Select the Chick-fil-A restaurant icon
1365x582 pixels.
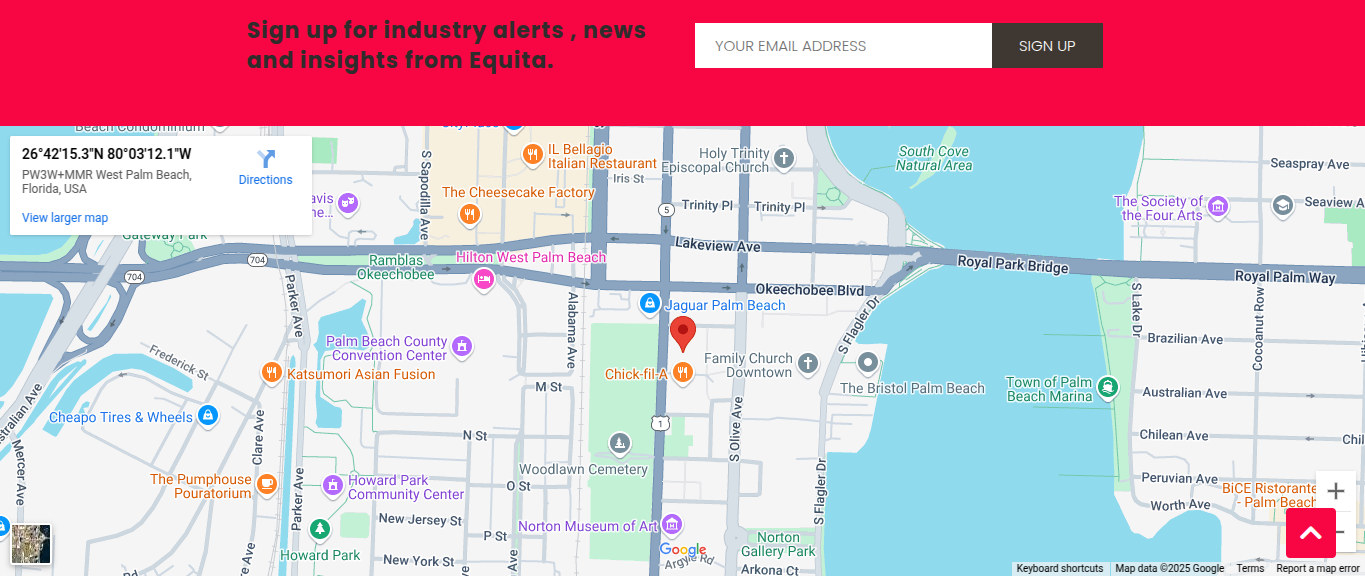(x=683, y=373)
